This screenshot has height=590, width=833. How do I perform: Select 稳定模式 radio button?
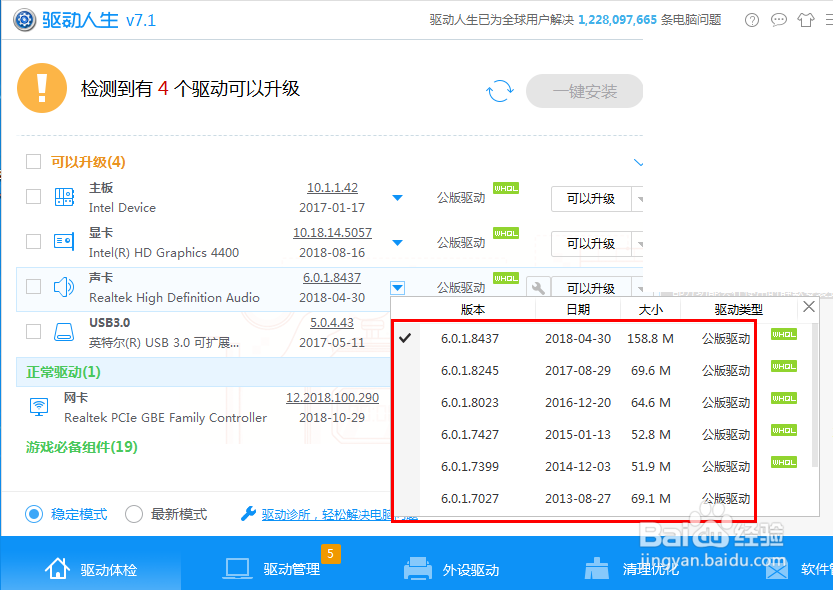[x=34, y=514]
